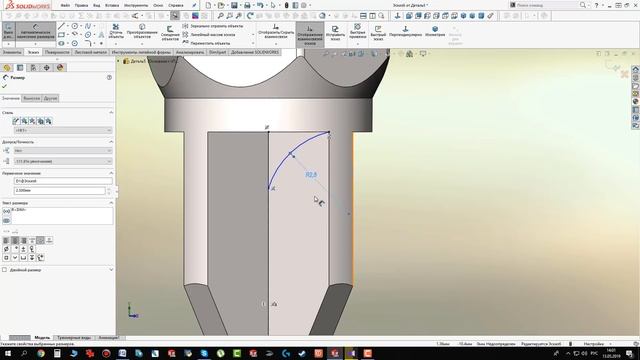Toggle add parentheses (xx) button

pyautogui.click(x=7, y=211)
